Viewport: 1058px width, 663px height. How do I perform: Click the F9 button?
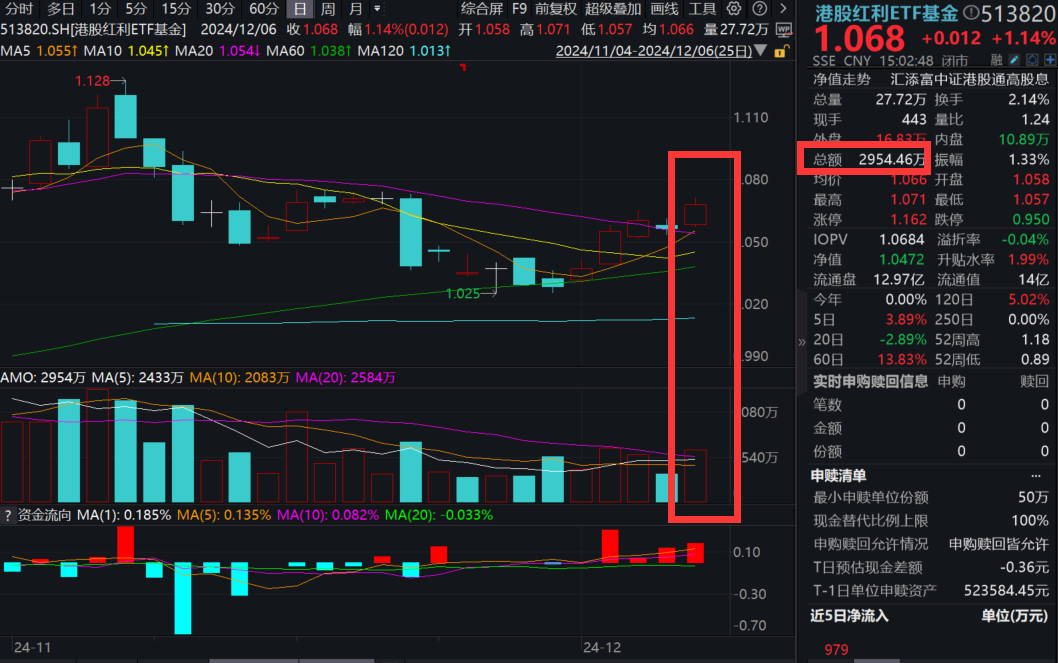pyautogui.click(x=519, y=9)
